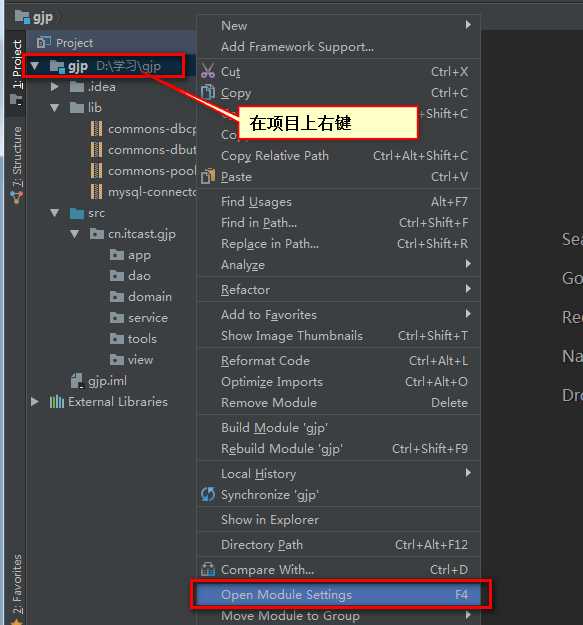The width and height of the screenshot is (583, 625).
Task: Click the service package folder icon
Action: tap(117, 318)
